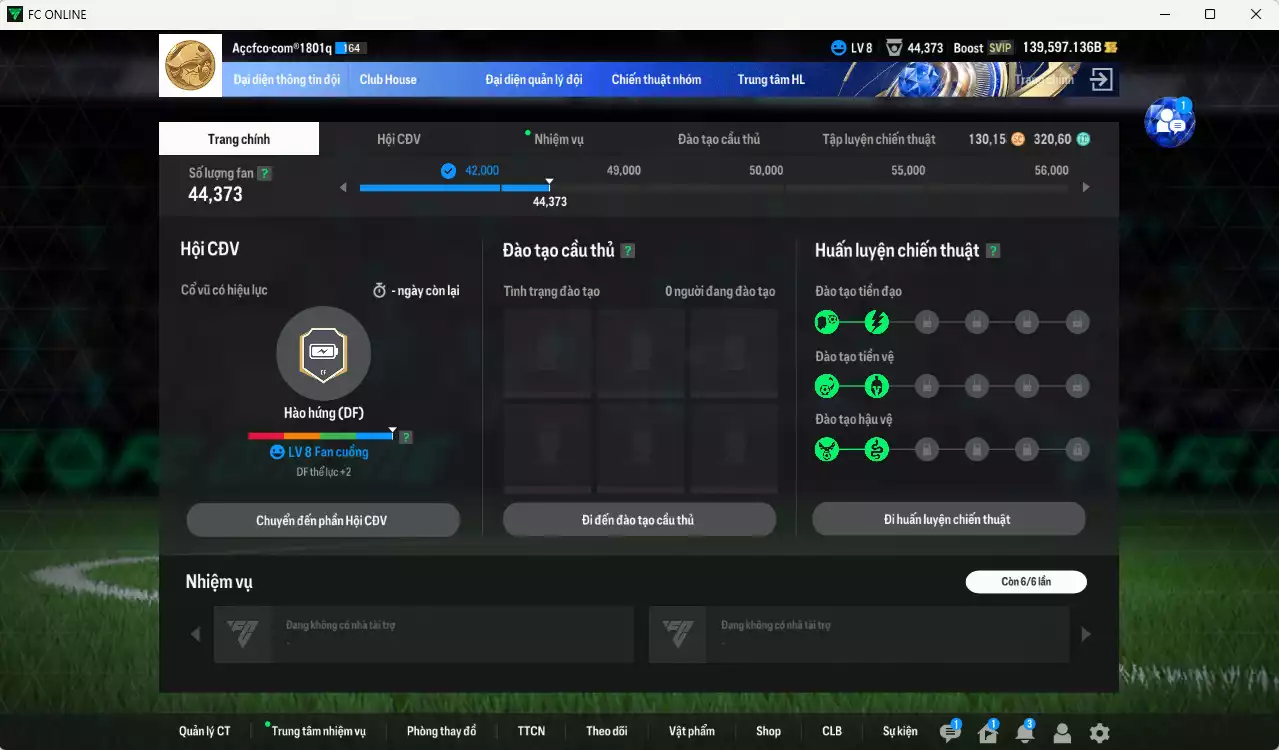Screen dimensions: 1279x750
Task: Click the right arrow of the fan milestone bar
Action: (1086, 186)
